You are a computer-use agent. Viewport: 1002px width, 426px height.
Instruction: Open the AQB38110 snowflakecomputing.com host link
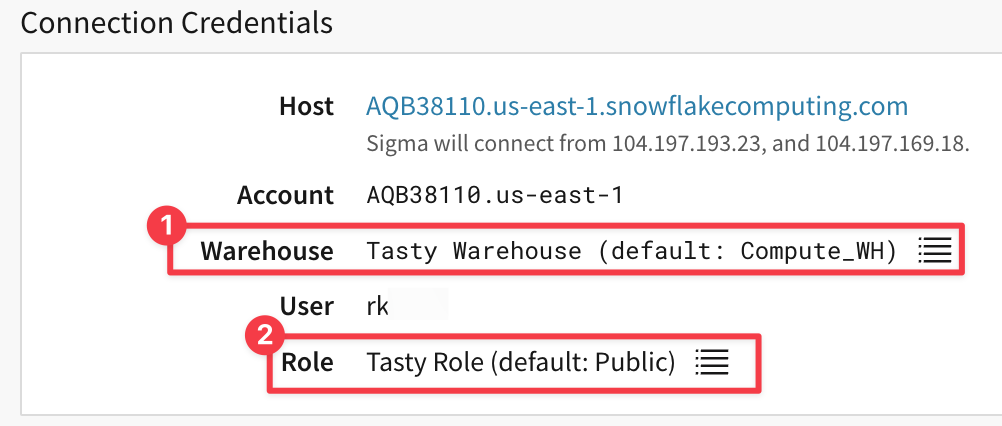[x=637, y=106]
